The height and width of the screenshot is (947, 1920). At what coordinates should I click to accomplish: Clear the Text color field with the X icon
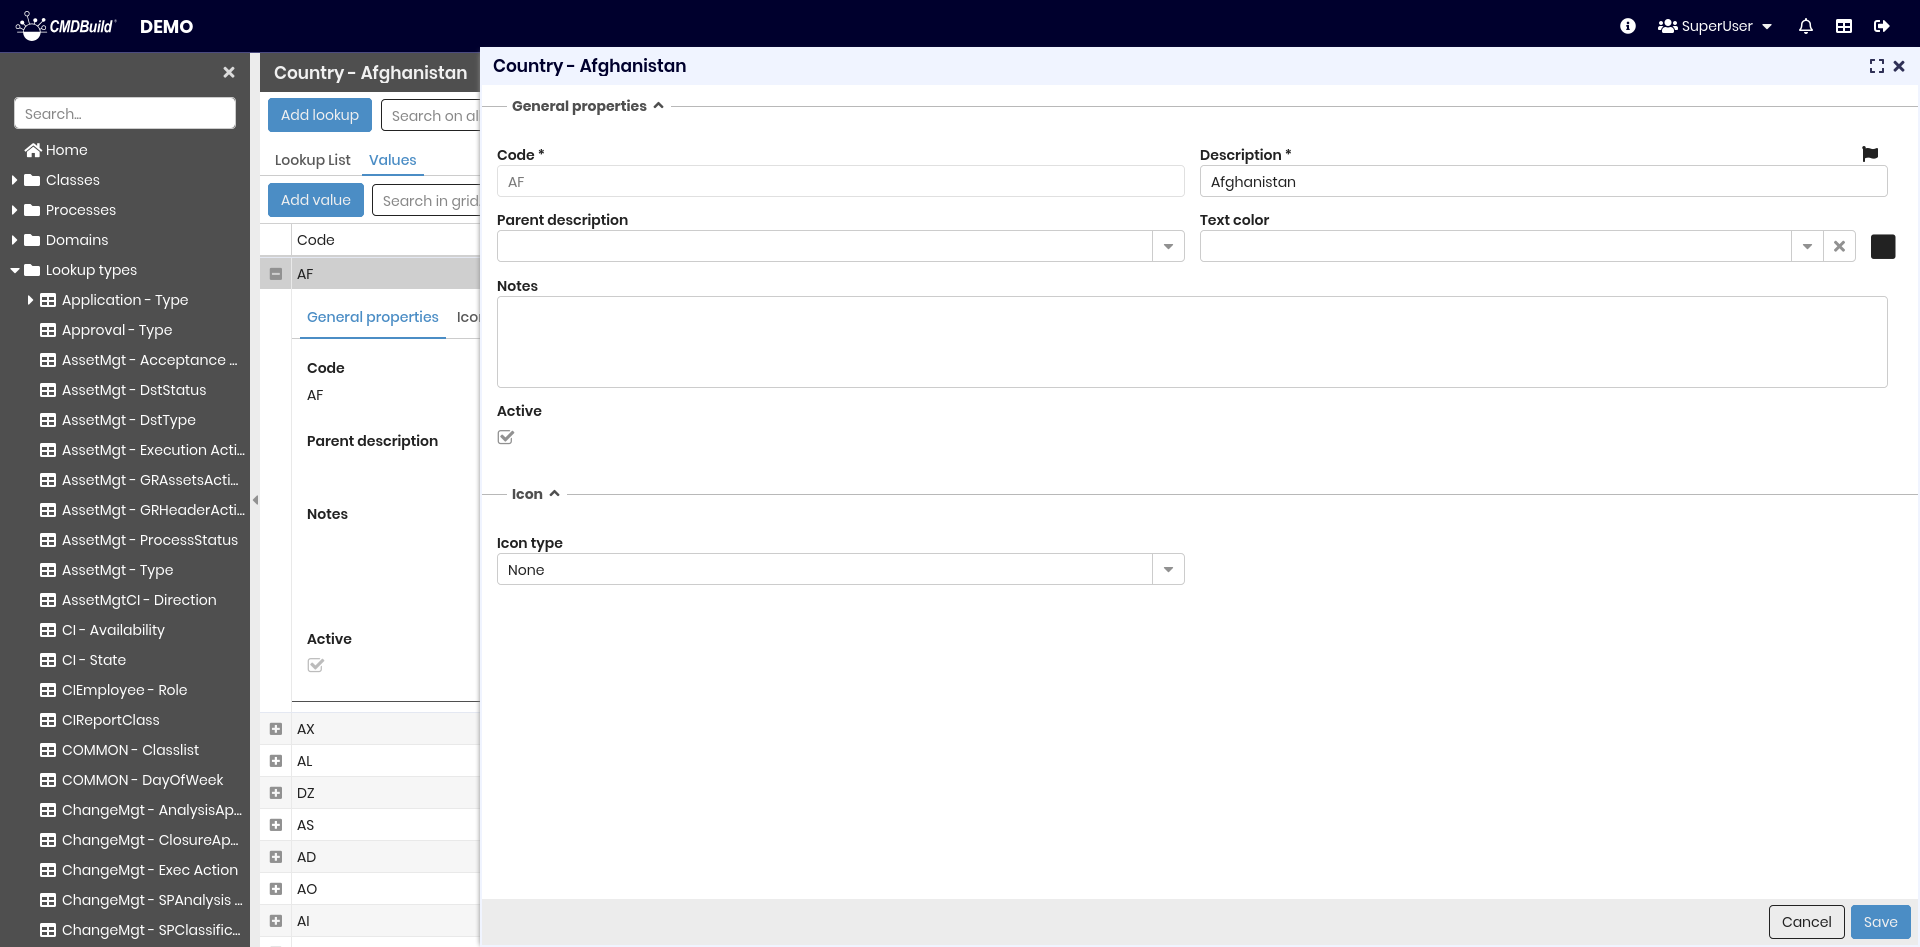coord(1840,246)
